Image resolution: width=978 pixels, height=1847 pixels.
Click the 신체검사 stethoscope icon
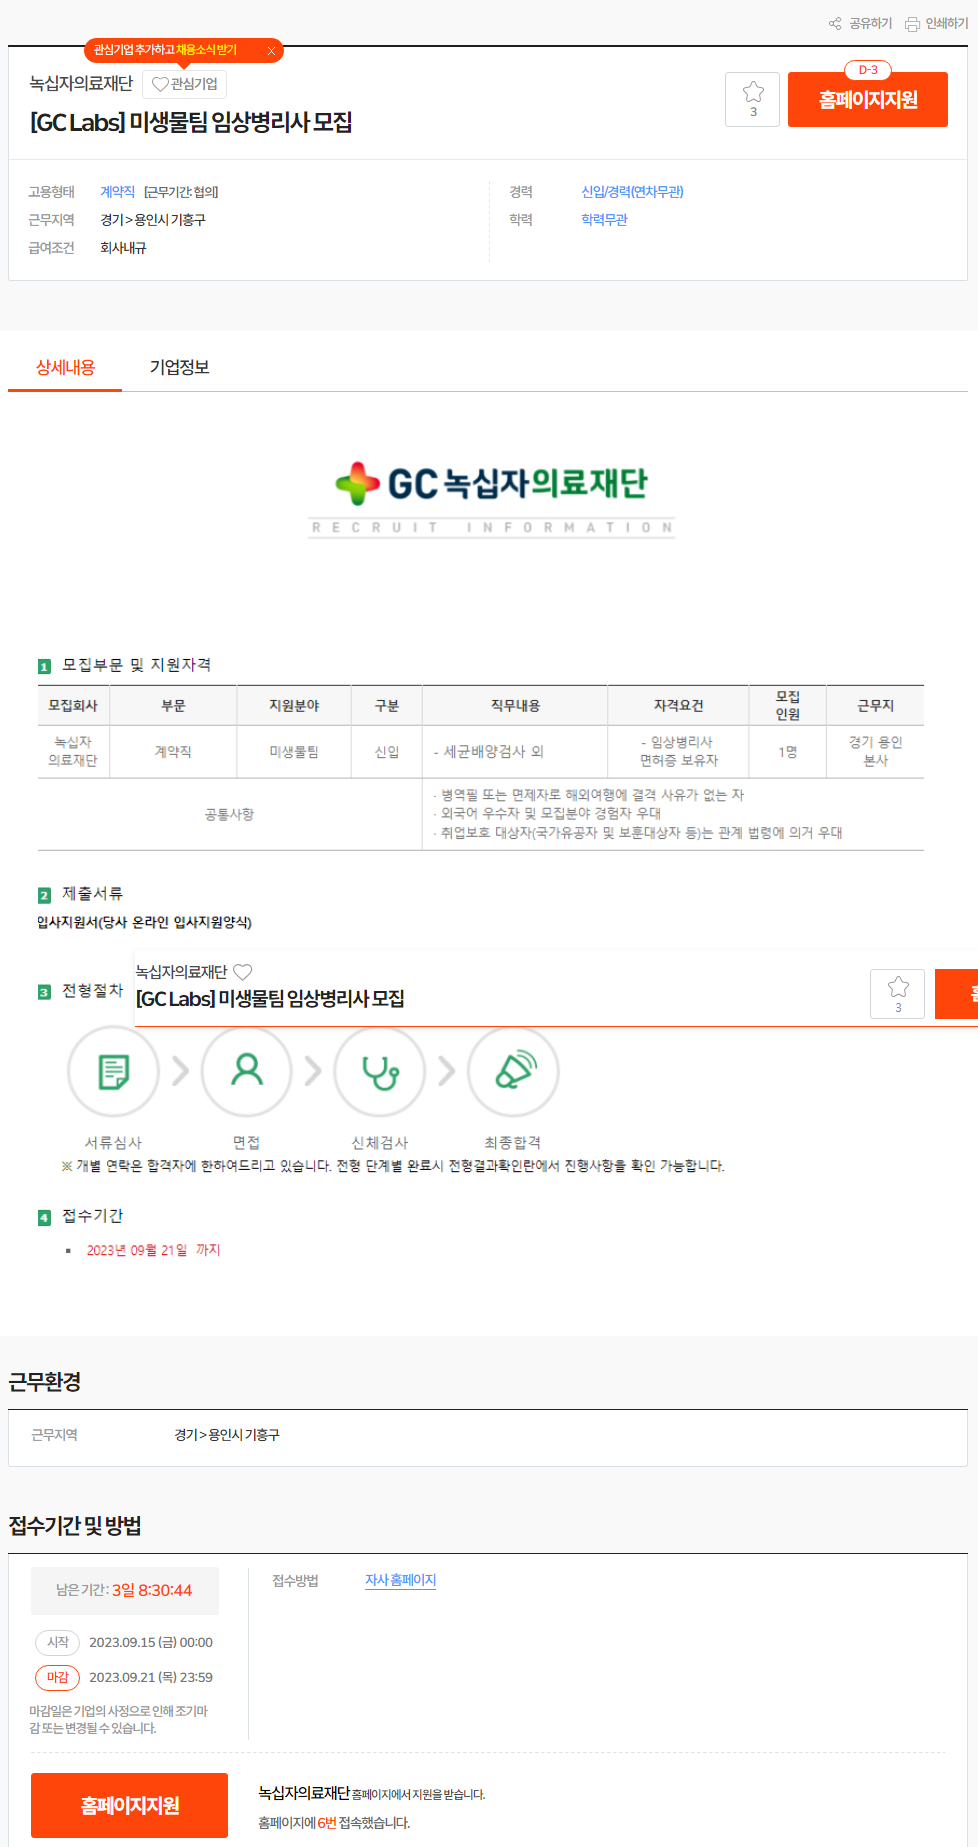click(380, 1071)
